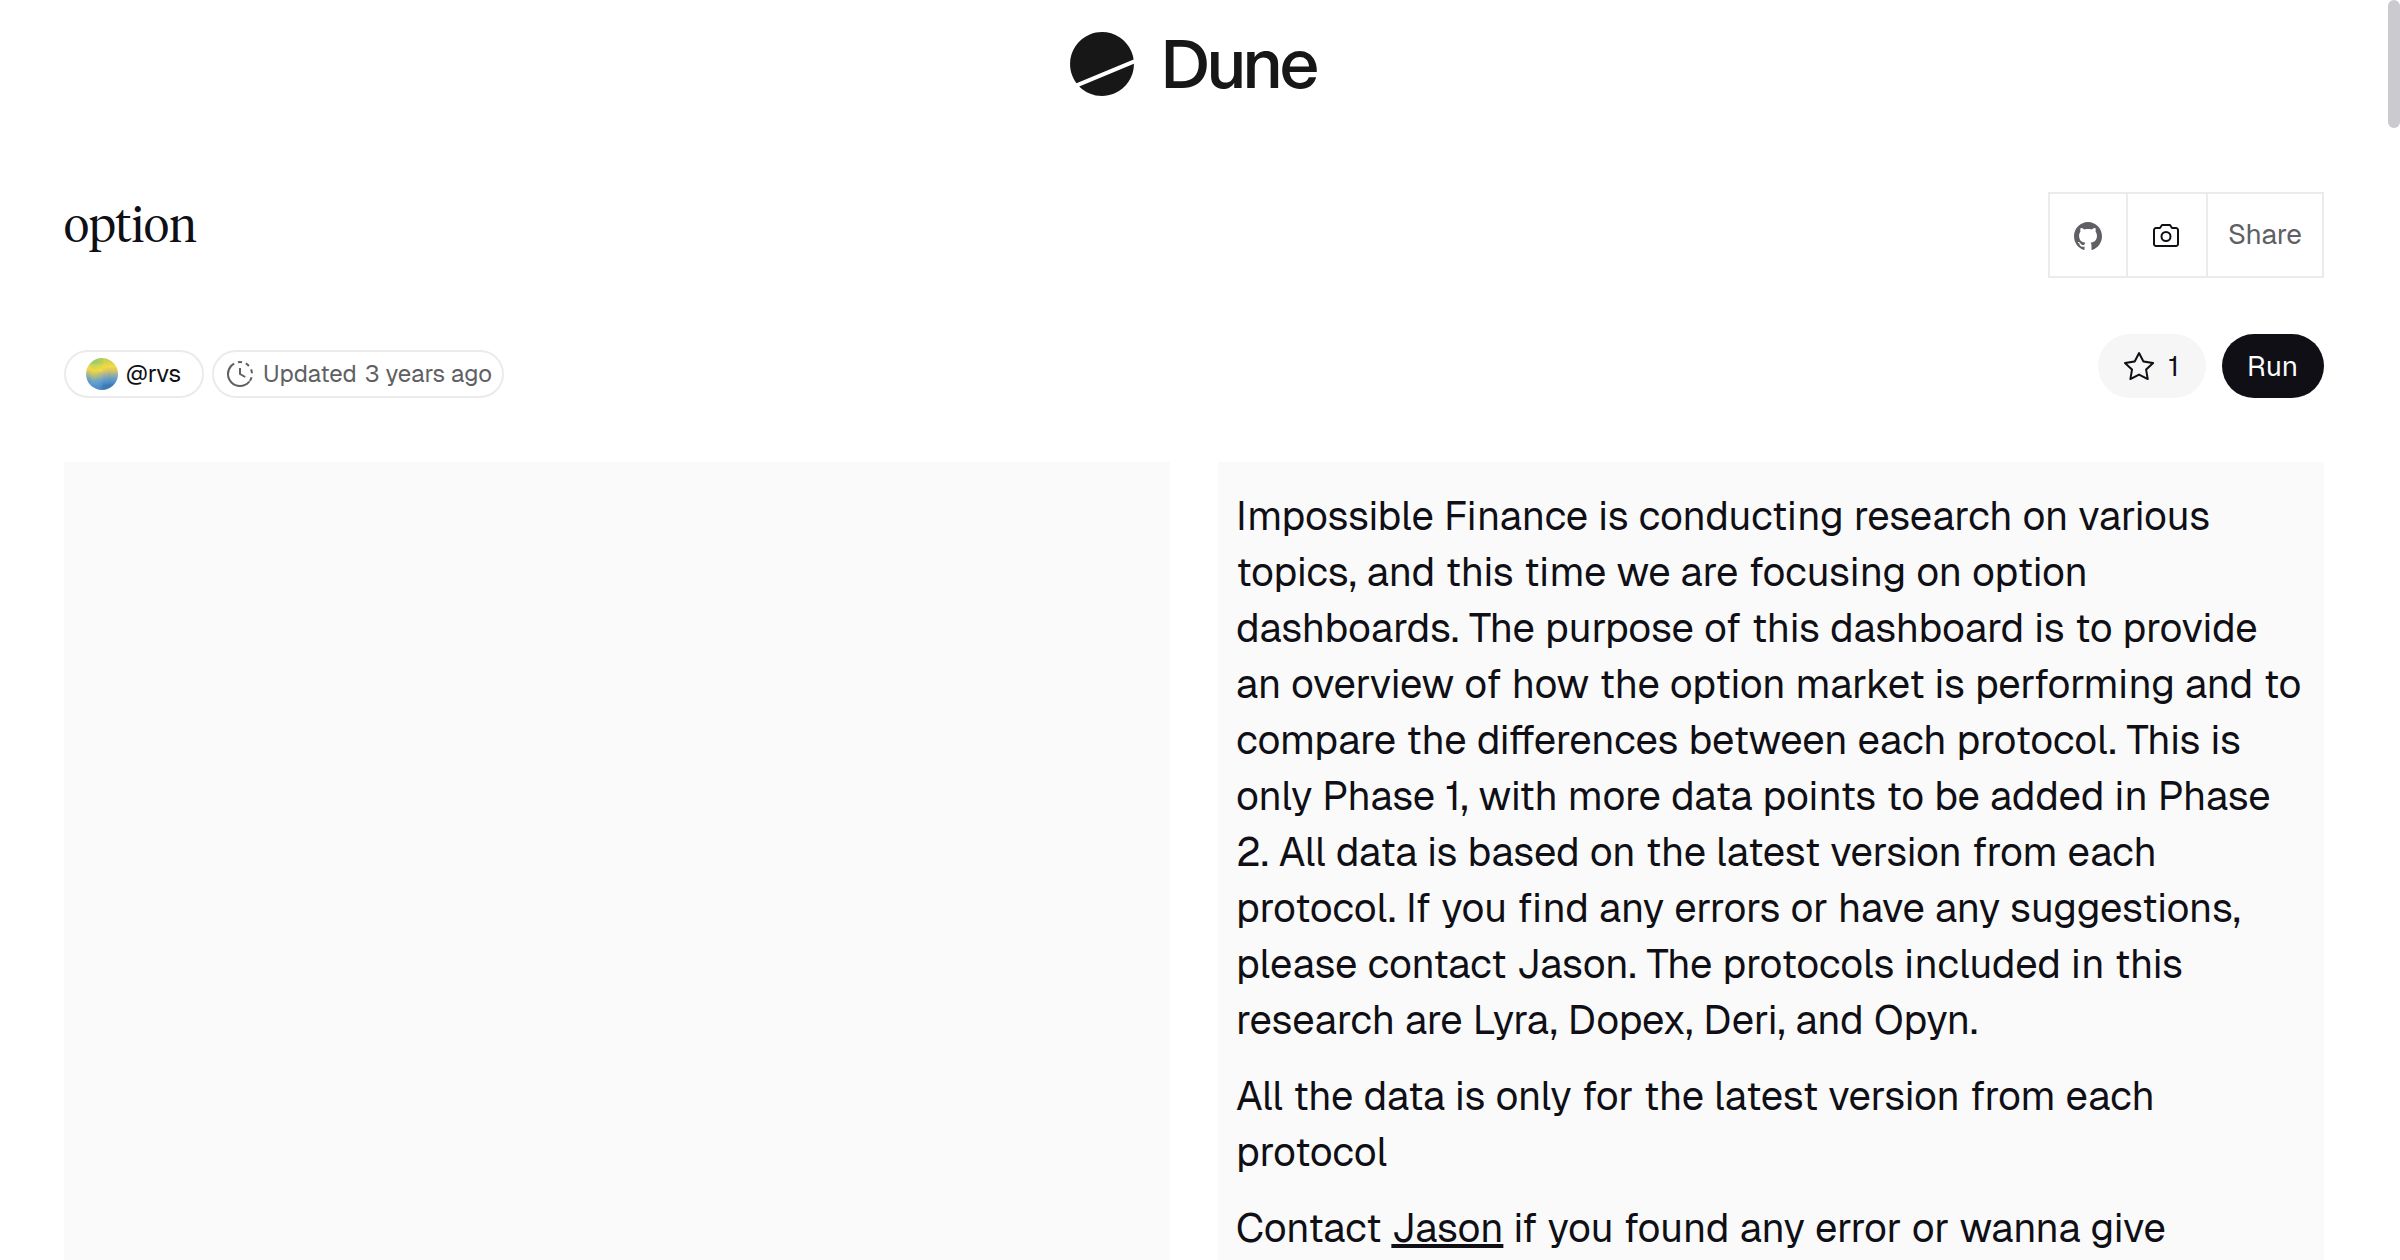Click the Share button
Screen dimensions: 2400x1260
point(2264,235)
